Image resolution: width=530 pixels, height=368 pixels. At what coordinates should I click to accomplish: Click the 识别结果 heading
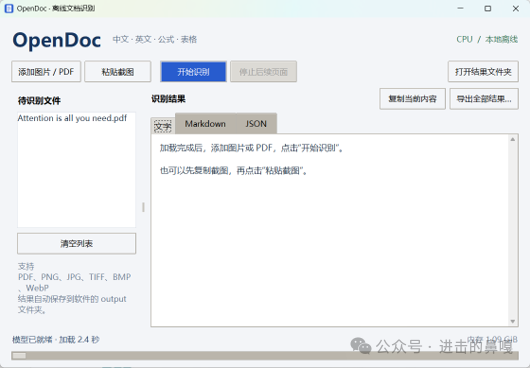pos(168,99)
